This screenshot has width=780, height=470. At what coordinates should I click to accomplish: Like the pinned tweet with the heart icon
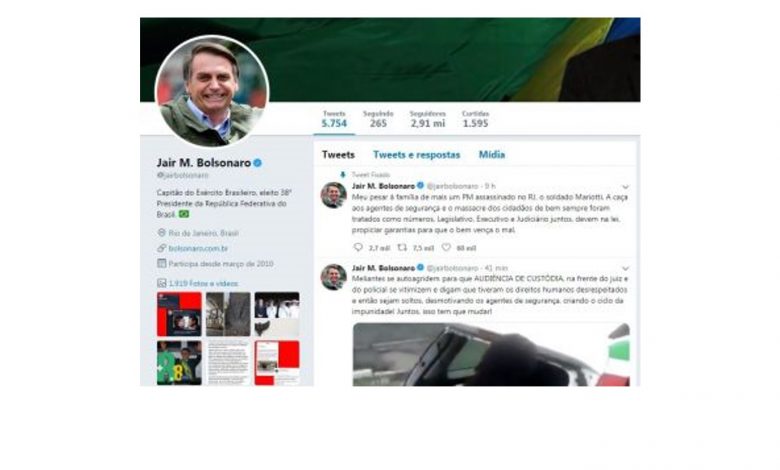[446, 247]
